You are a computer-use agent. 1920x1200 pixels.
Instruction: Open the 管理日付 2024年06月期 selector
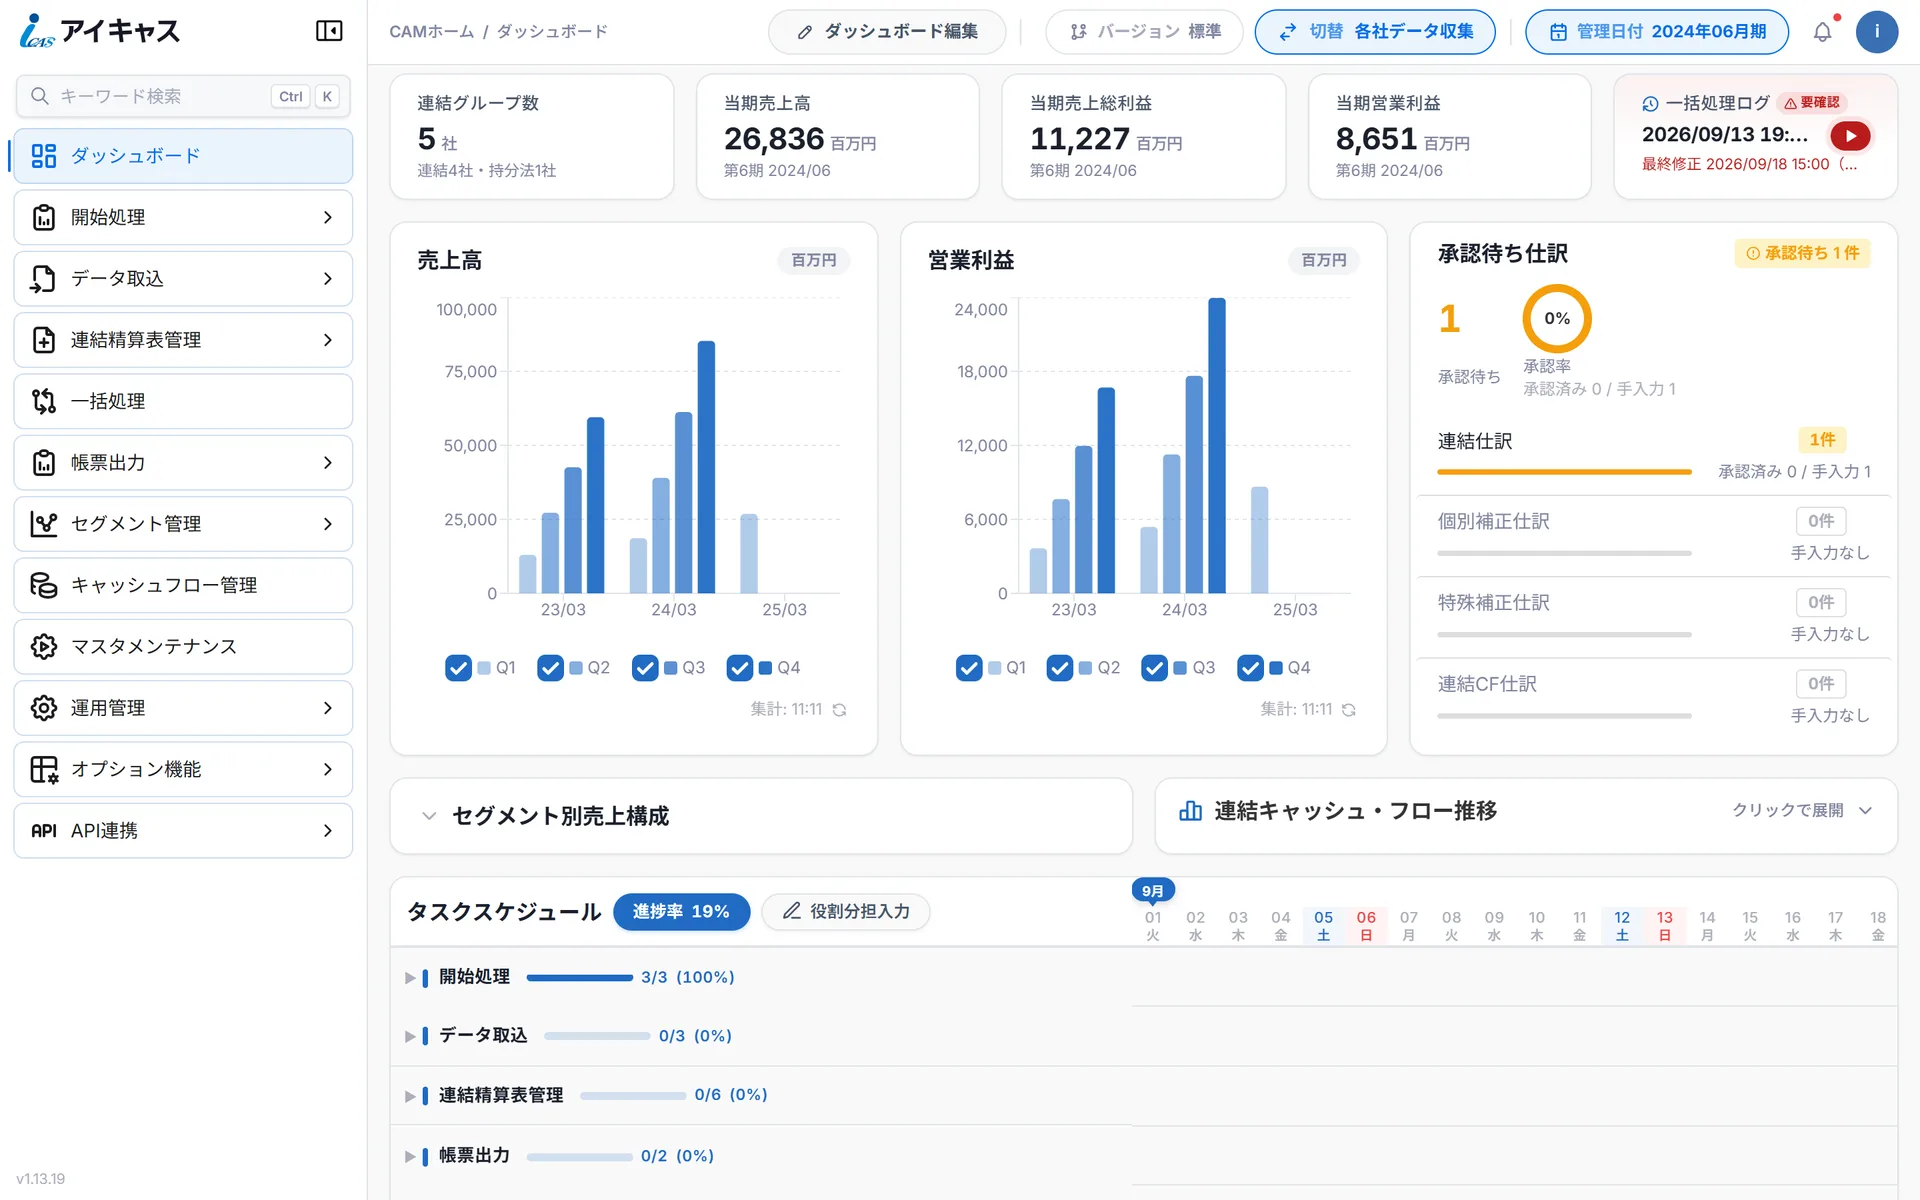1657,32
